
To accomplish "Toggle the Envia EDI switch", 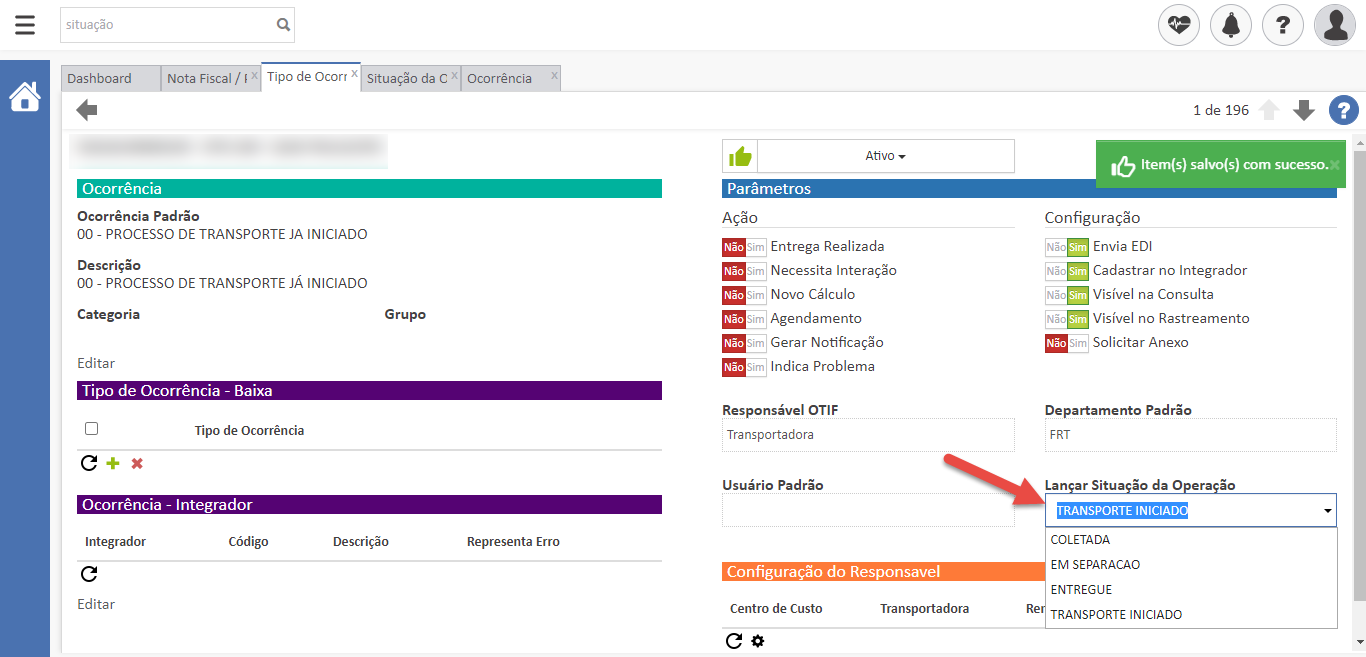I will pyautogui.click(x=1066, y=246).
